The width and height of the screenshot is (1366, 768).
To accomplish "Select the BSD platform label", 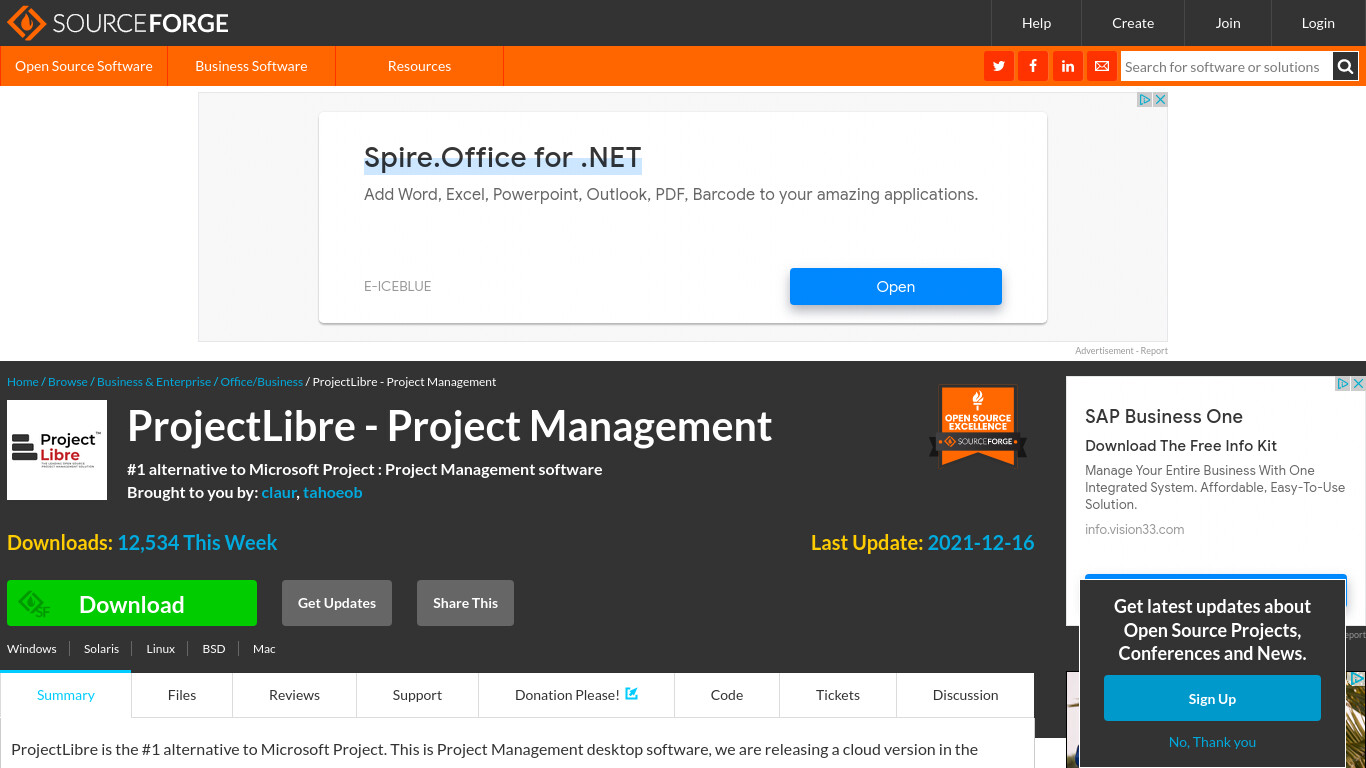I will click(214, 649).
